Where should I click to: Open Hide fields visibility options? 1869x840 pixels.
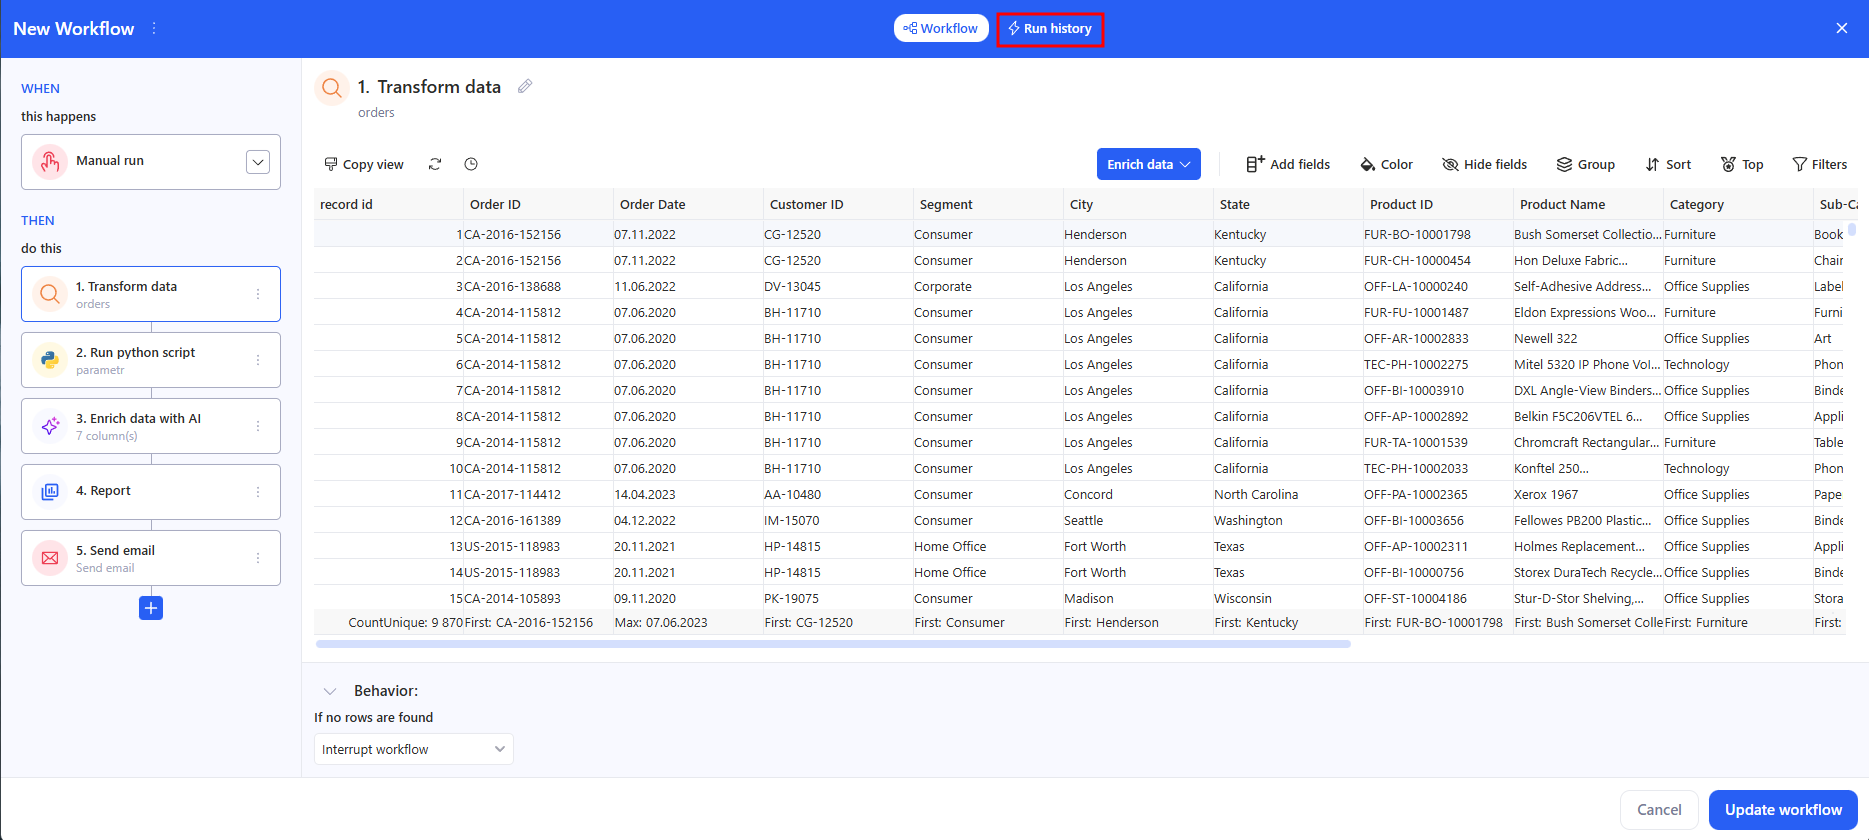point(1484,164)
